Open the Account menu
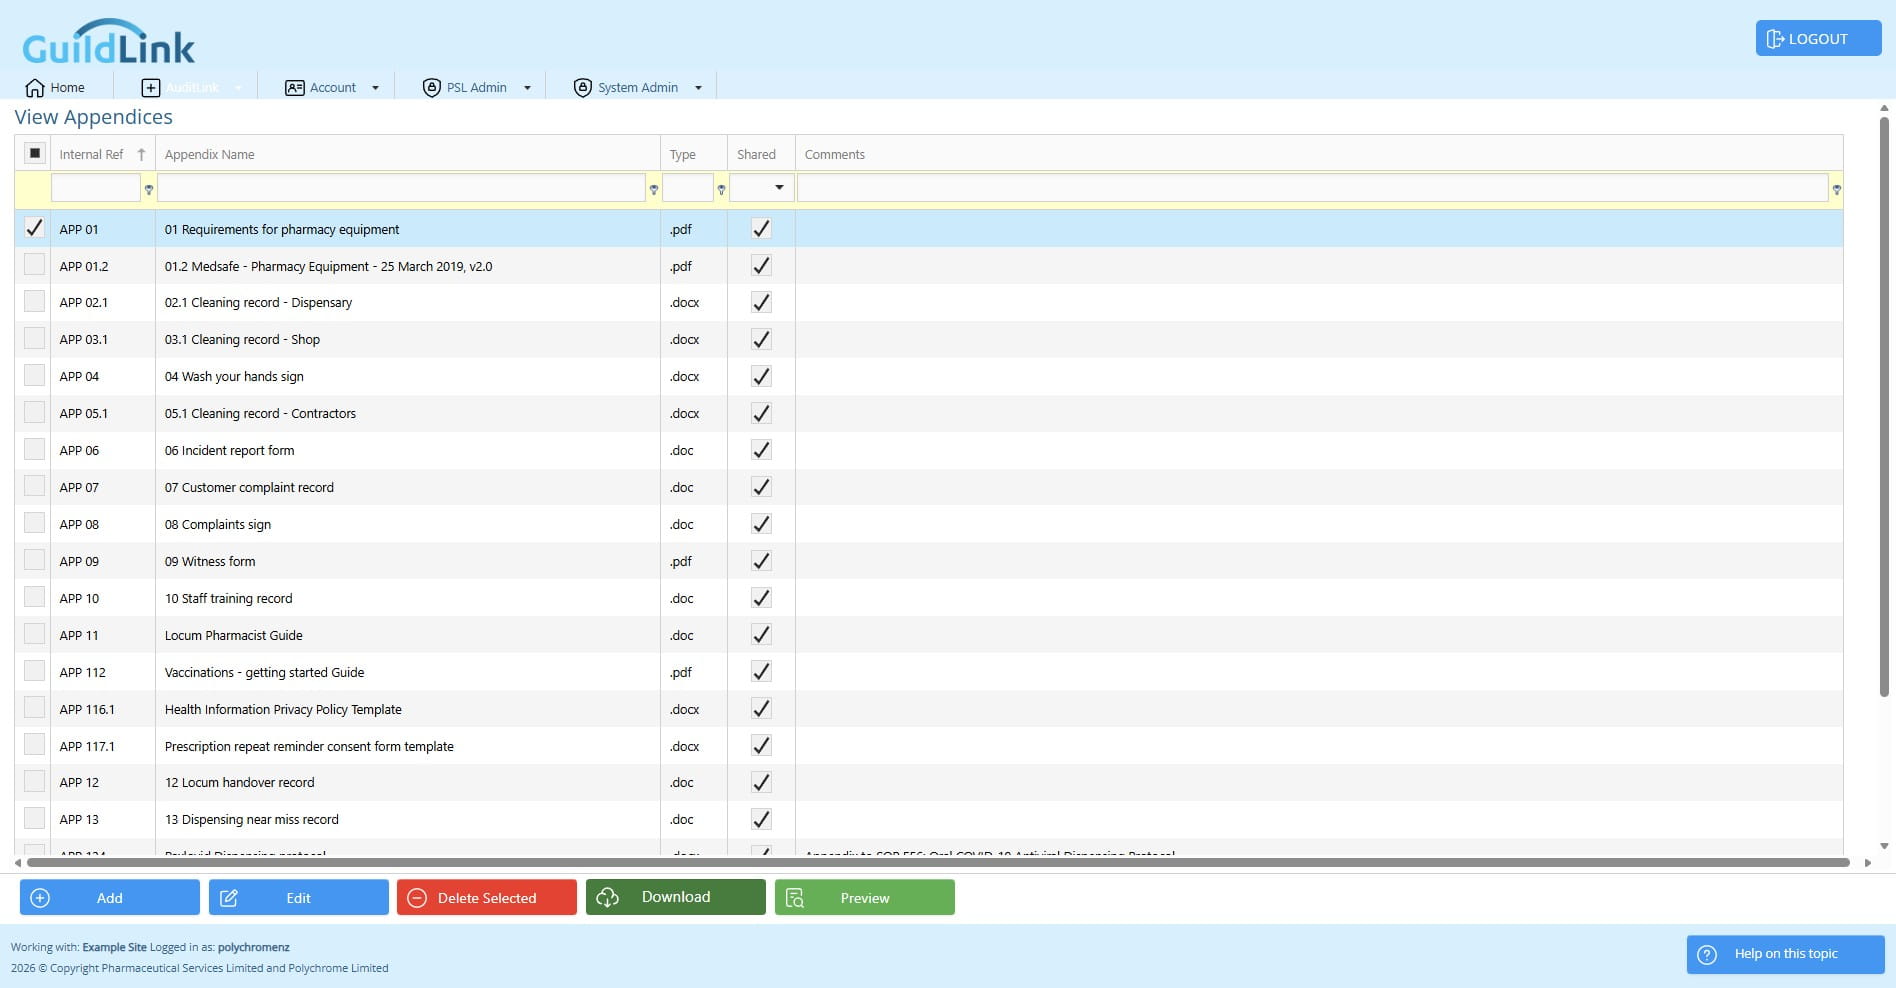Screen dimensions: 1896x988 [x=332, y=88]
